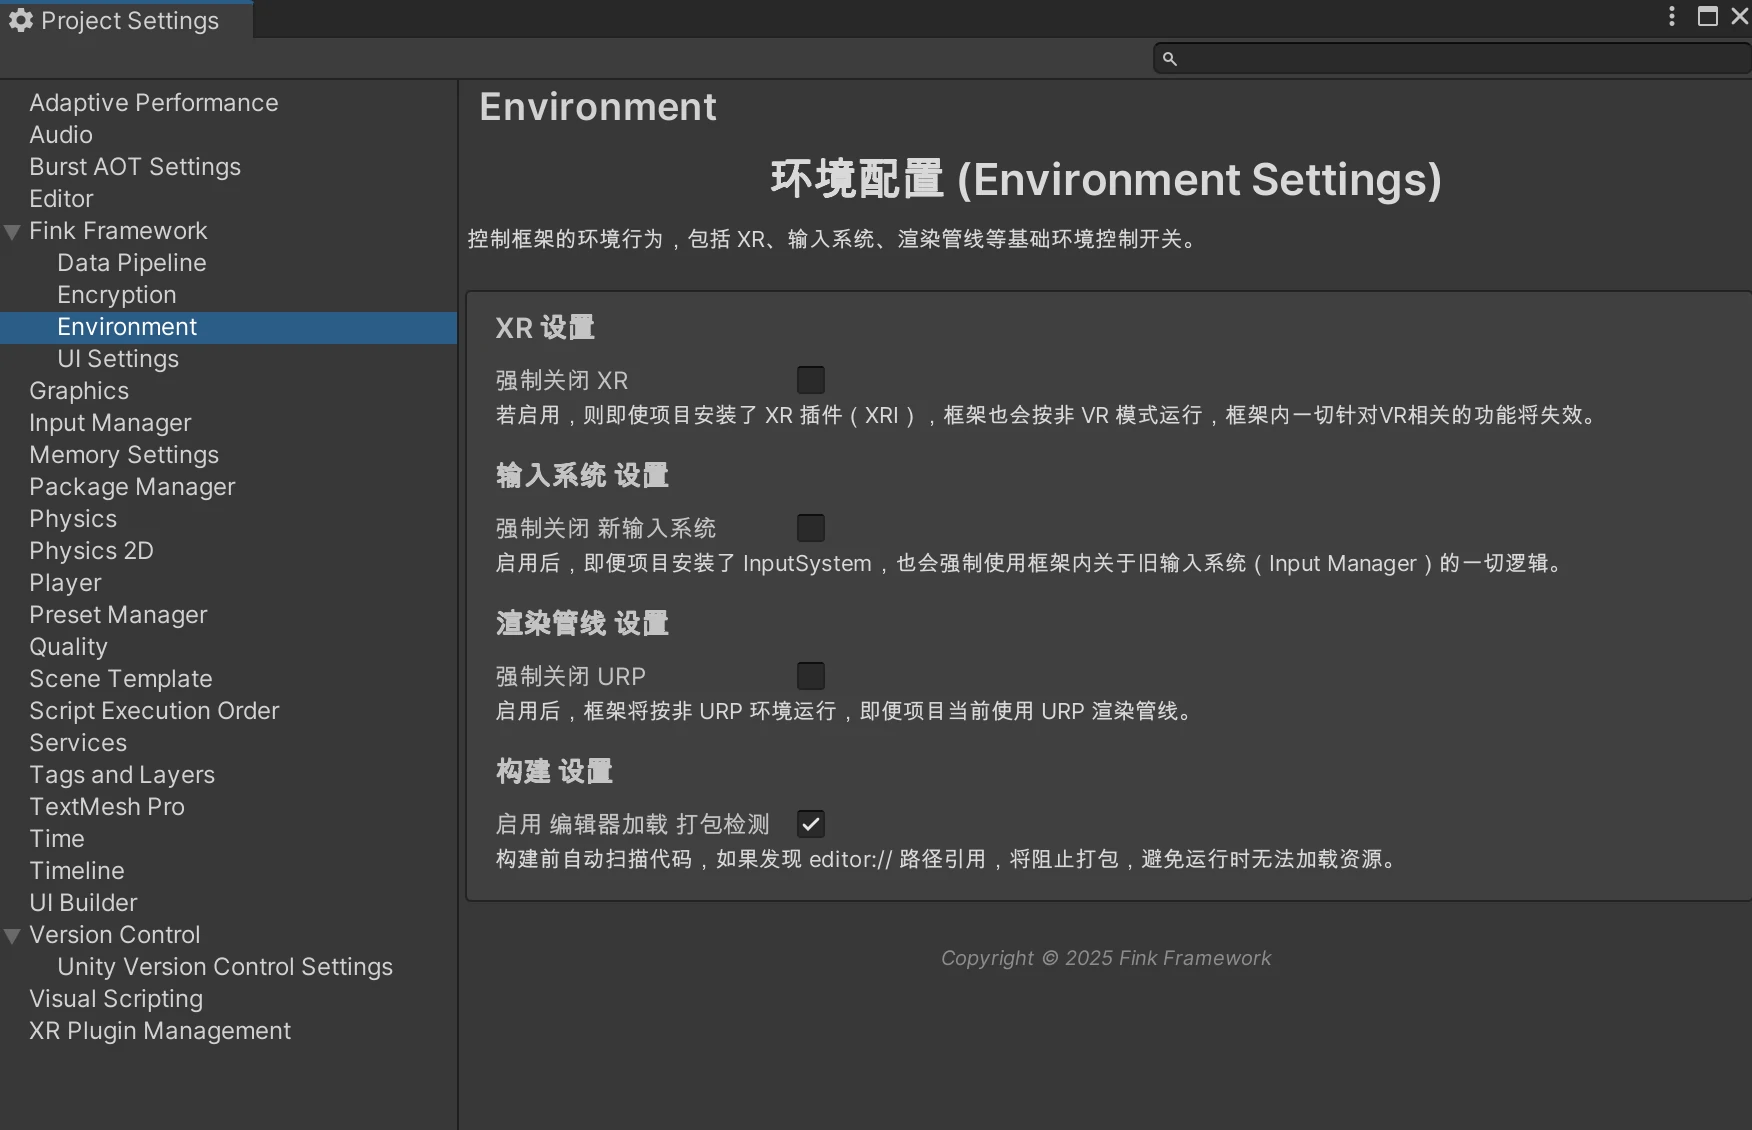
Task: Toggle the 强制关闭 新输入系统 checkbox
Action: pyautogui.click(x=810, y=528)
